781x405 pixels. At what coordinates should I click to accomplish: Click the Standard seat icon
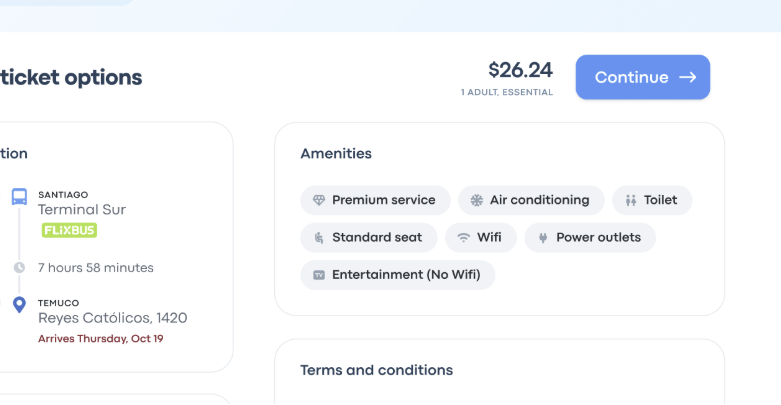[319, 238]
